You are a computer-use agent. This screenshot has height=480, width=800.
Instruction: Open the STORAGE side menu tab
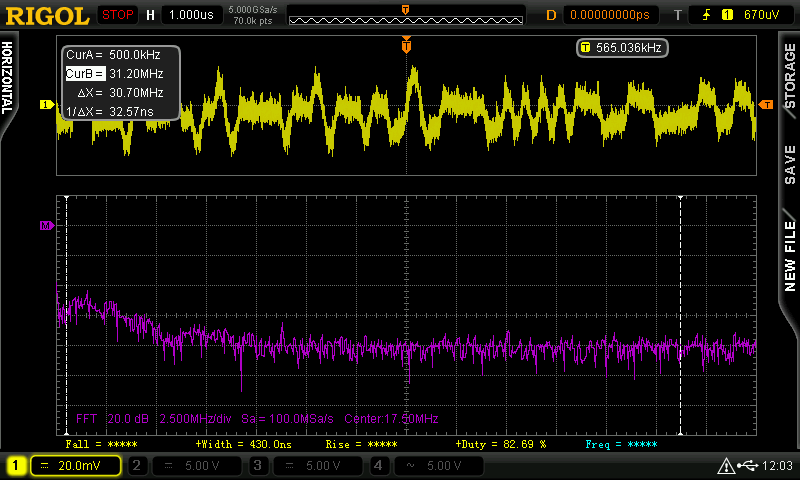(790, 75)
